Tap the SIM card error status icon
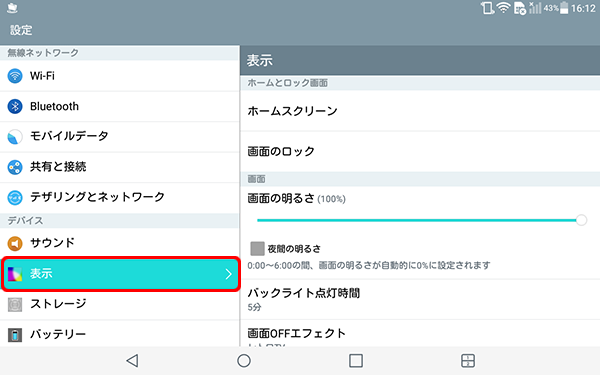This screenshot has width=600, height=375. [520, 8]
